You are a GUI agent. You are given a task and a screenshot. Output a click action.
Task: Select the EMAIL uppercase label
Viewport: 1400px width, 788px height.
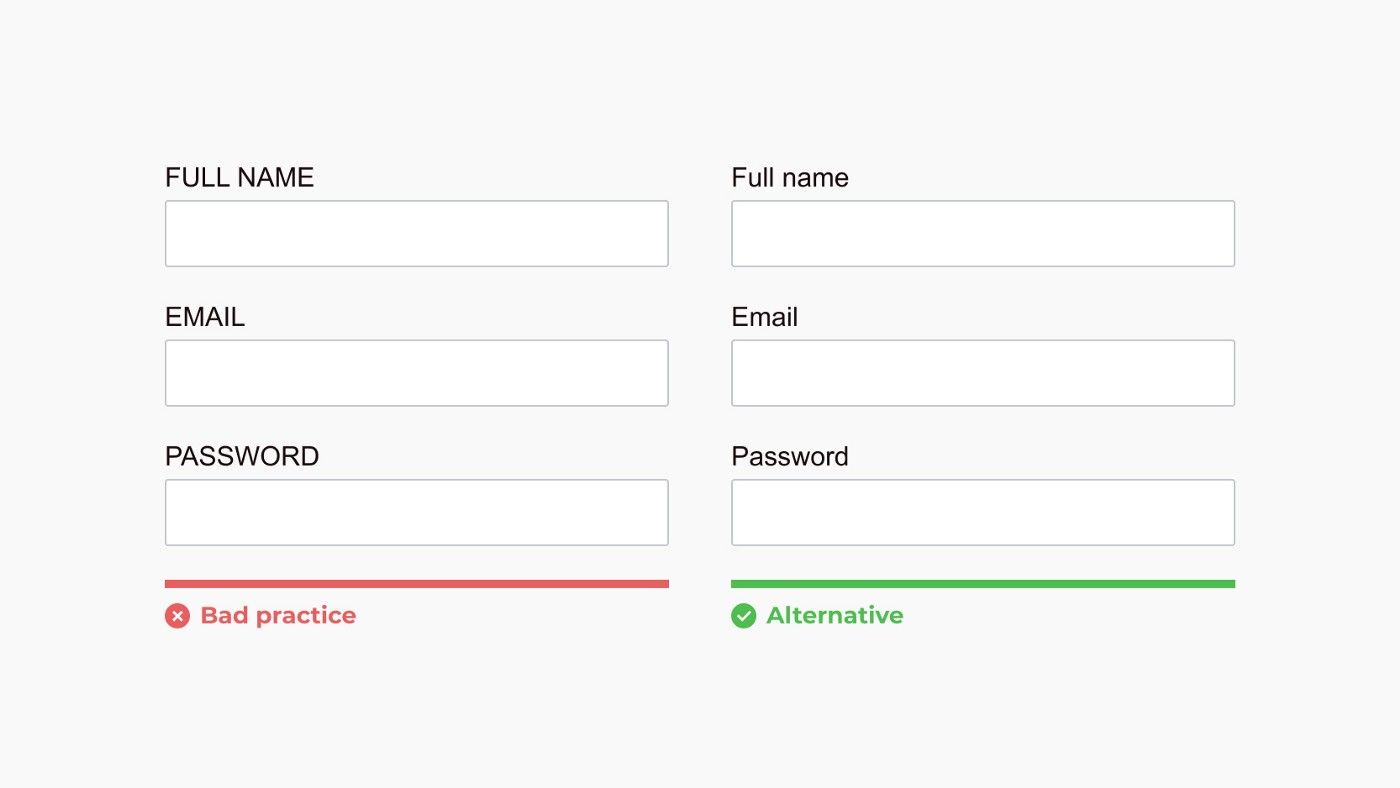205,317
